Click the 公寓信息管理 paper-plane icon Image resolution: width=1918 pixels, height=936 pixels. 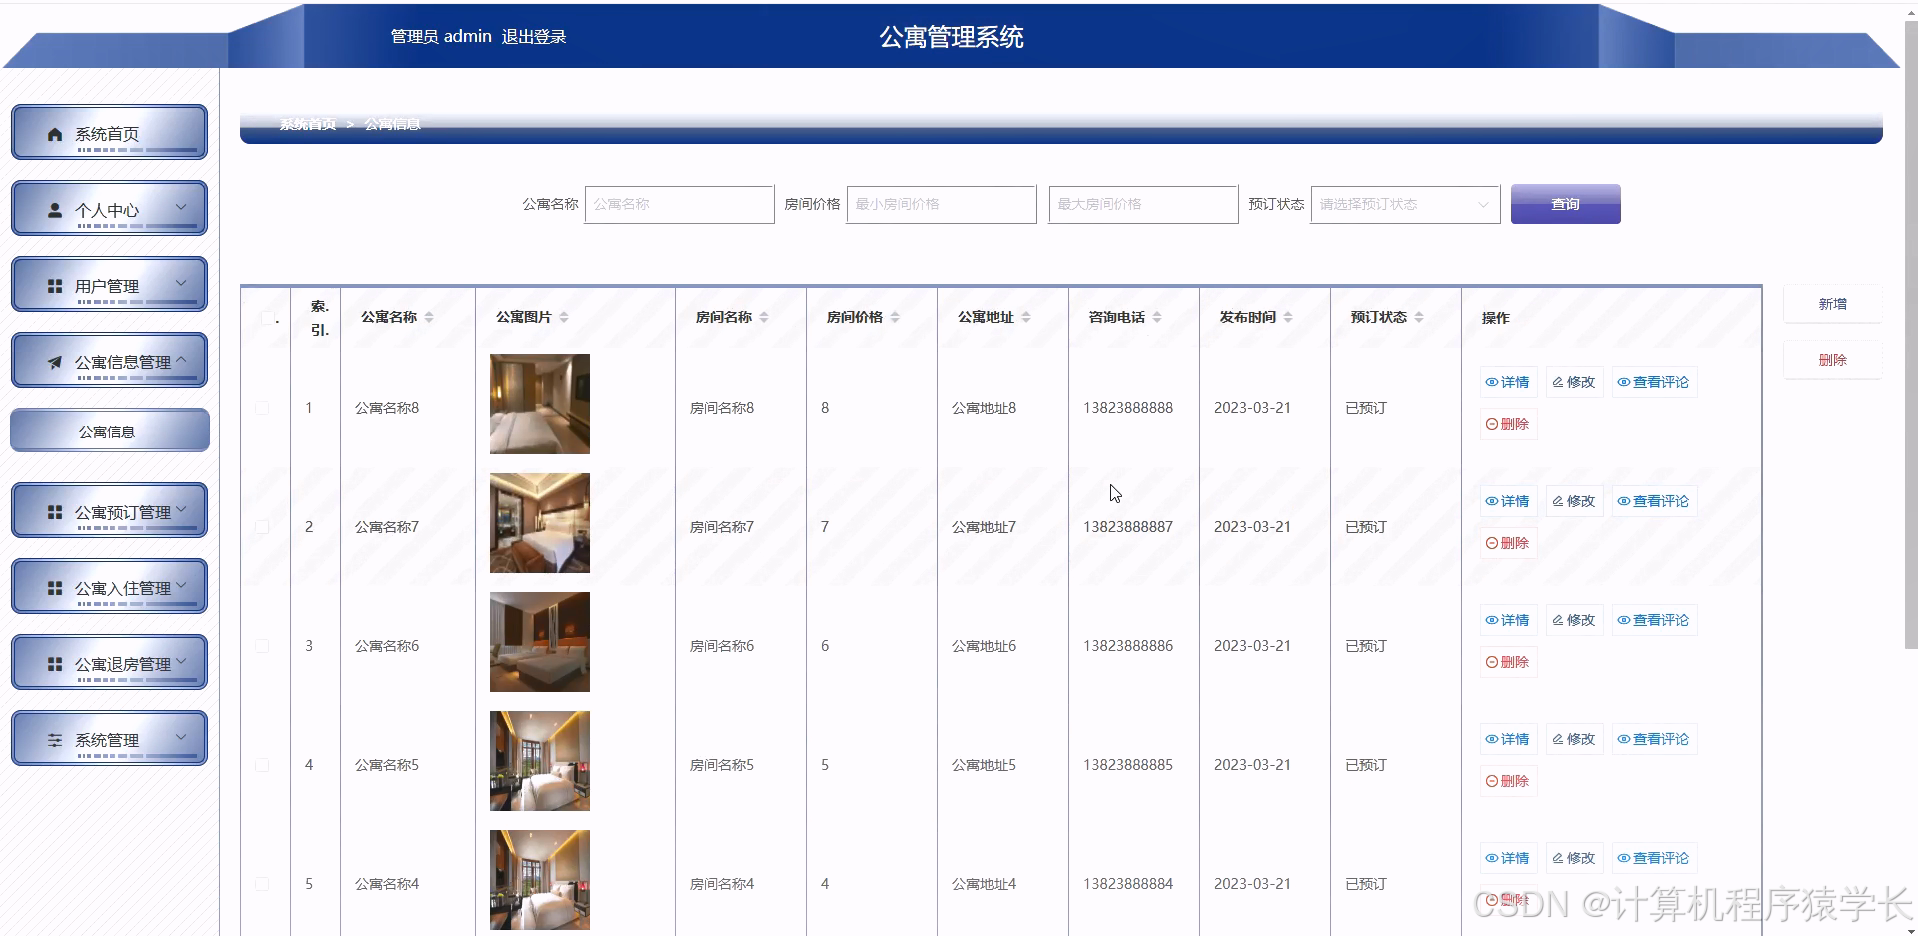[57, 362]
